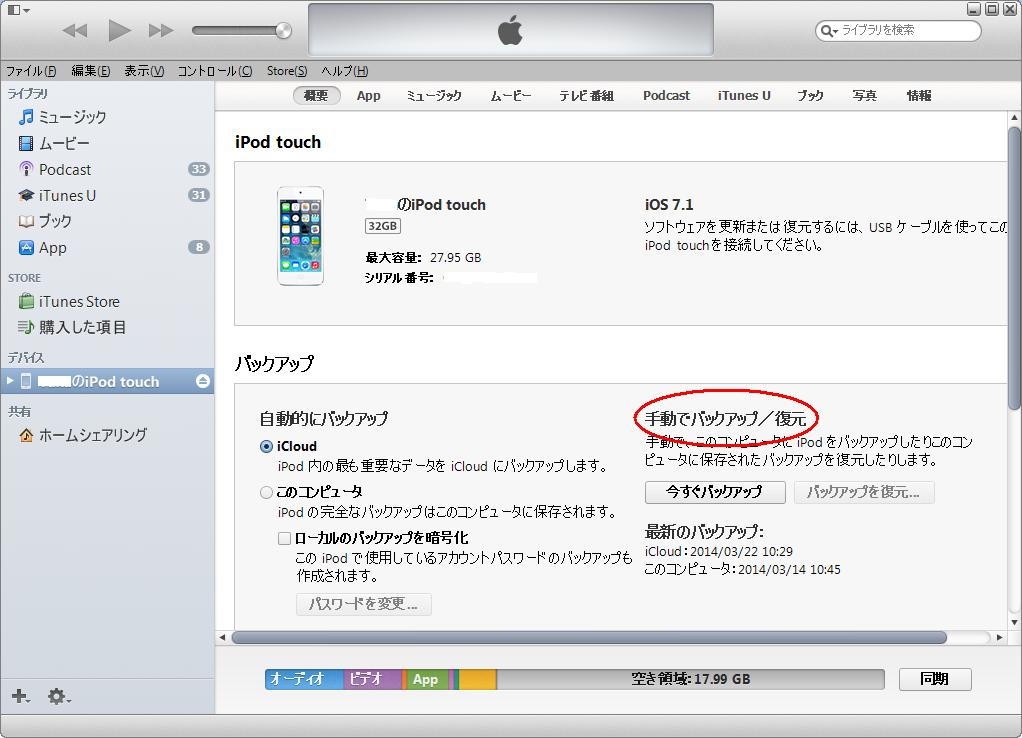Open the window menu icon at top-left corner
Image resolution: width=1022 pixels, height=738 pixels.
pos(18,10)
